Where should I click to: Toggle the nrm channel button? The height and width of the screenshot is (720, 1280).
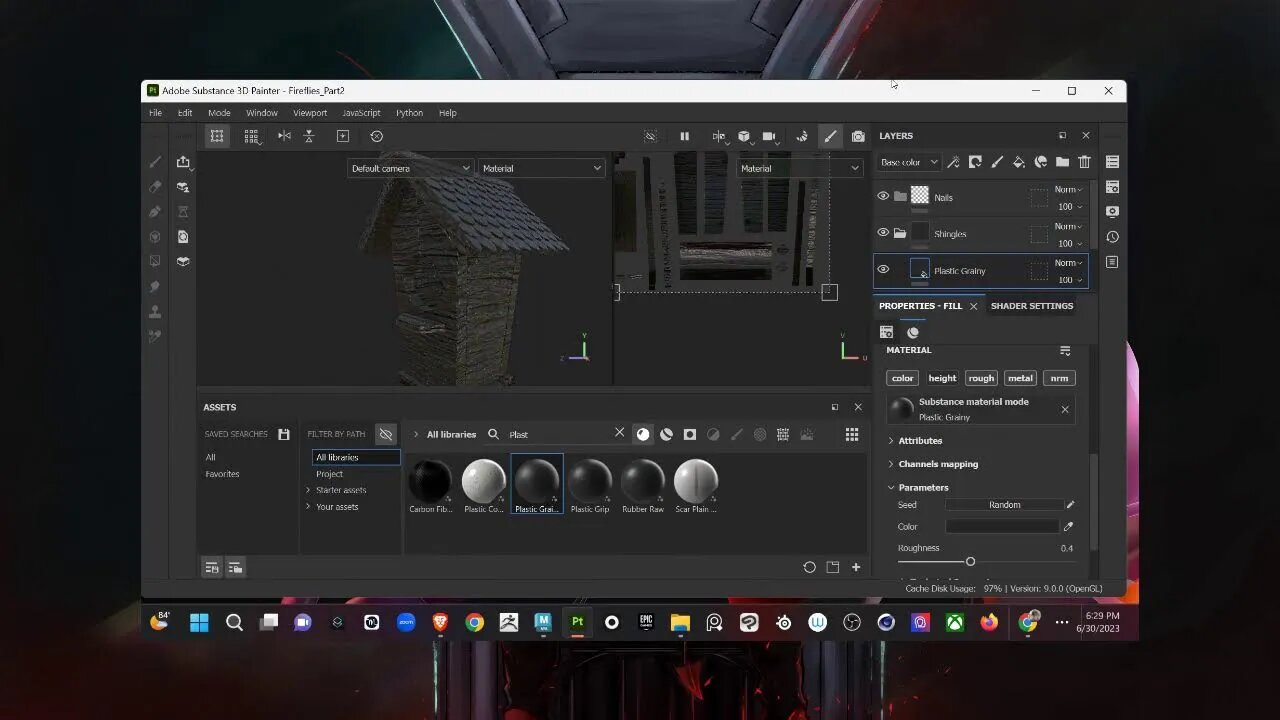click(x=1059, y=378)
